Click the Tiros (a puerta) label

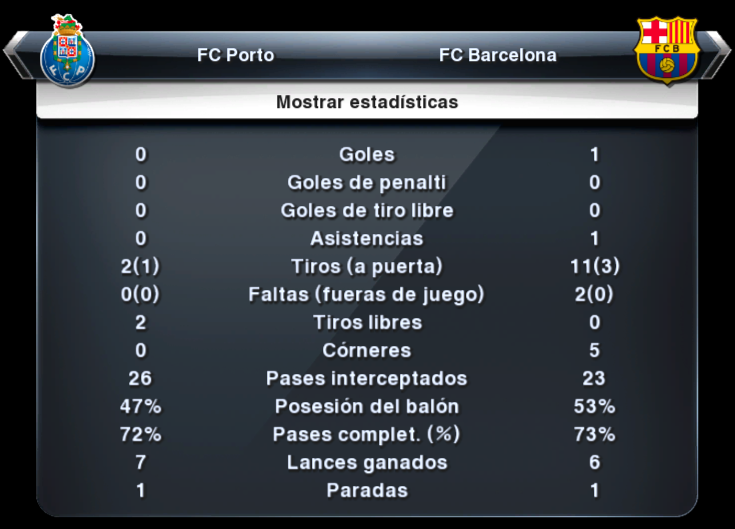click(x=367, y=267)
